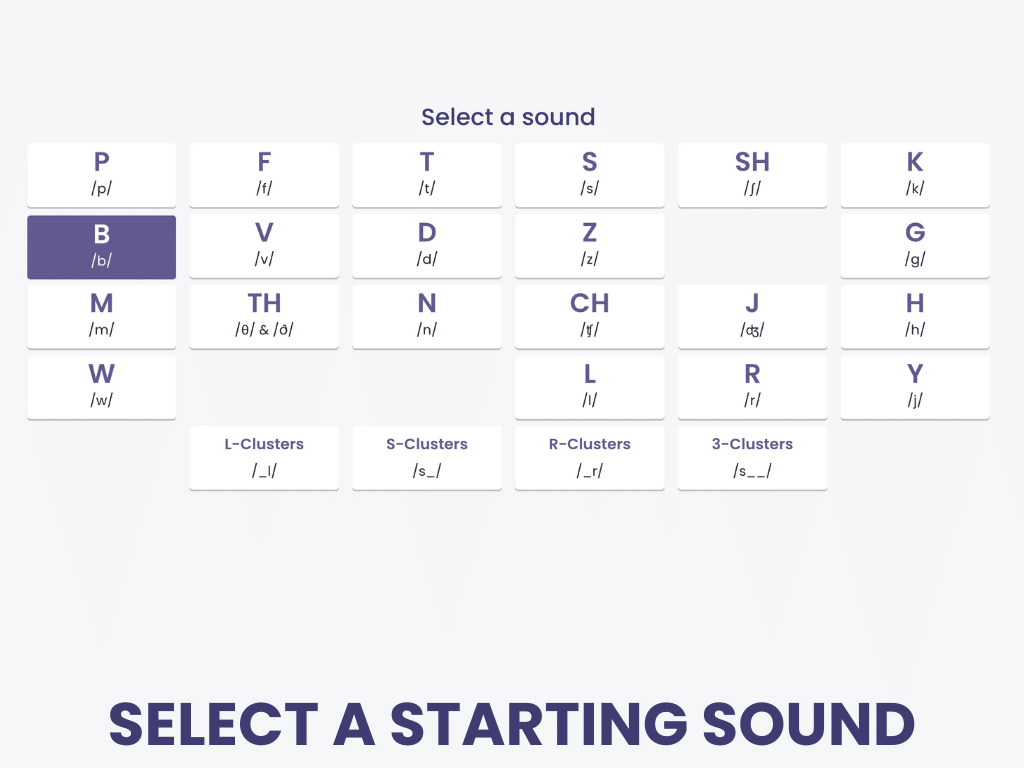This screenshot has height=768, width=1024.
Task: Choose the F /f/ sound tile
Action: [x=264, y=175]
